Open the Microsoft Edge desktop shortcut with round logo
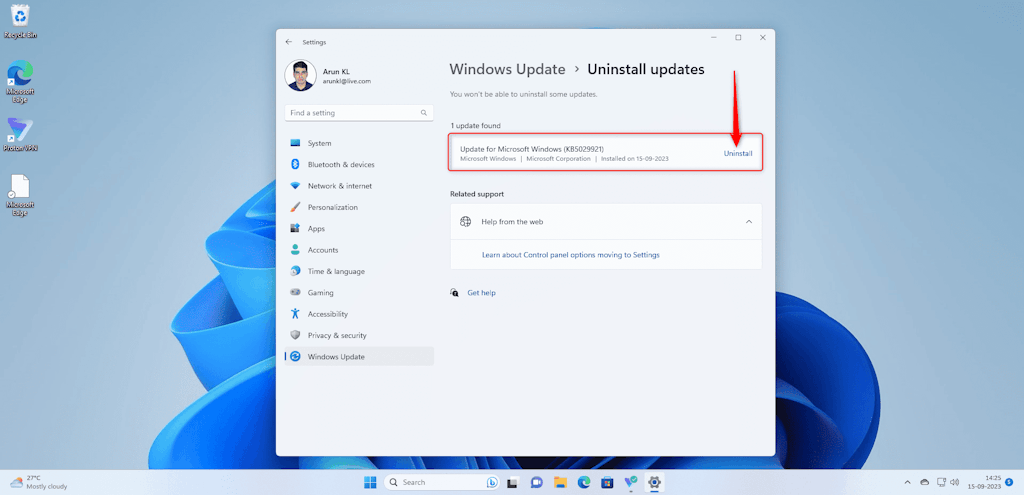1024x495 pixels. [x=20, y=82]
